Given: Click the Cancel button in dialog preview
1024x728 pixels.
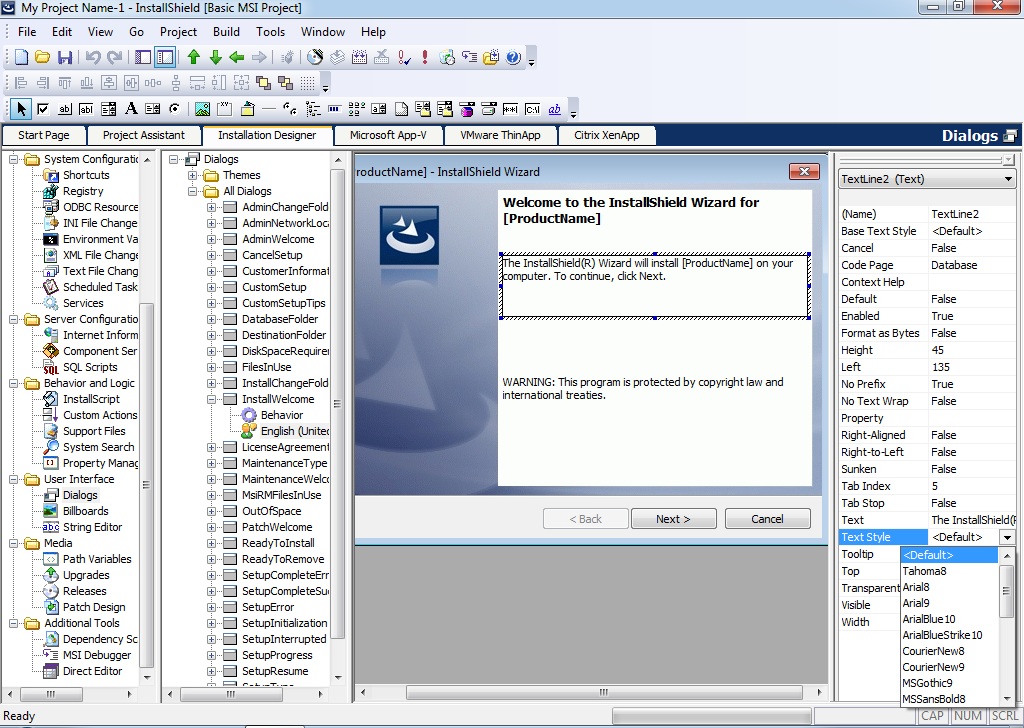Looking at the screenshot, I should pos(767,519).
